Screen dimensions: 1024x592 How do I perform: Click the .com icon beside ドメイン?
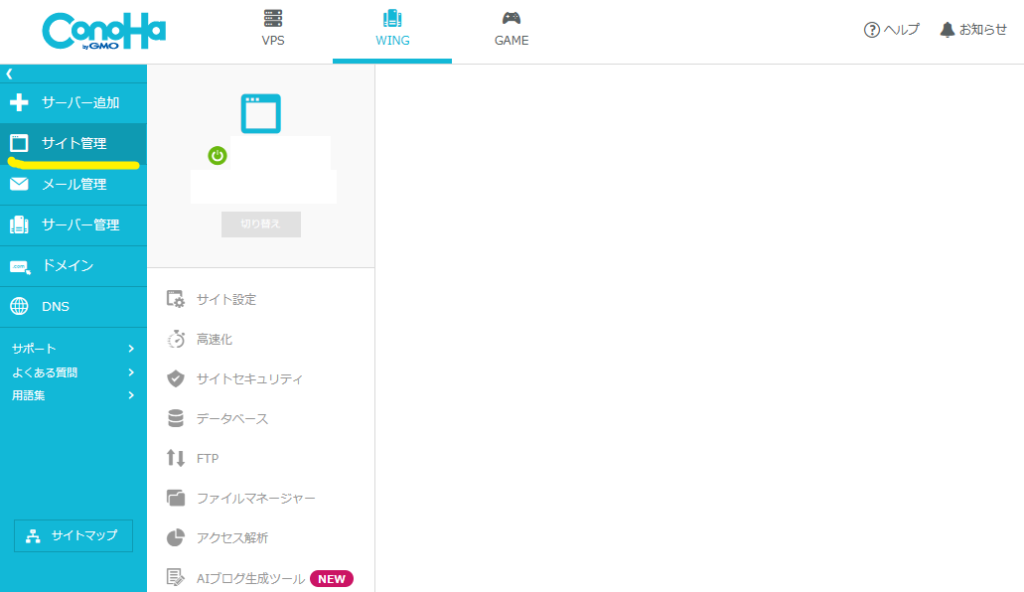pos(20,267)
